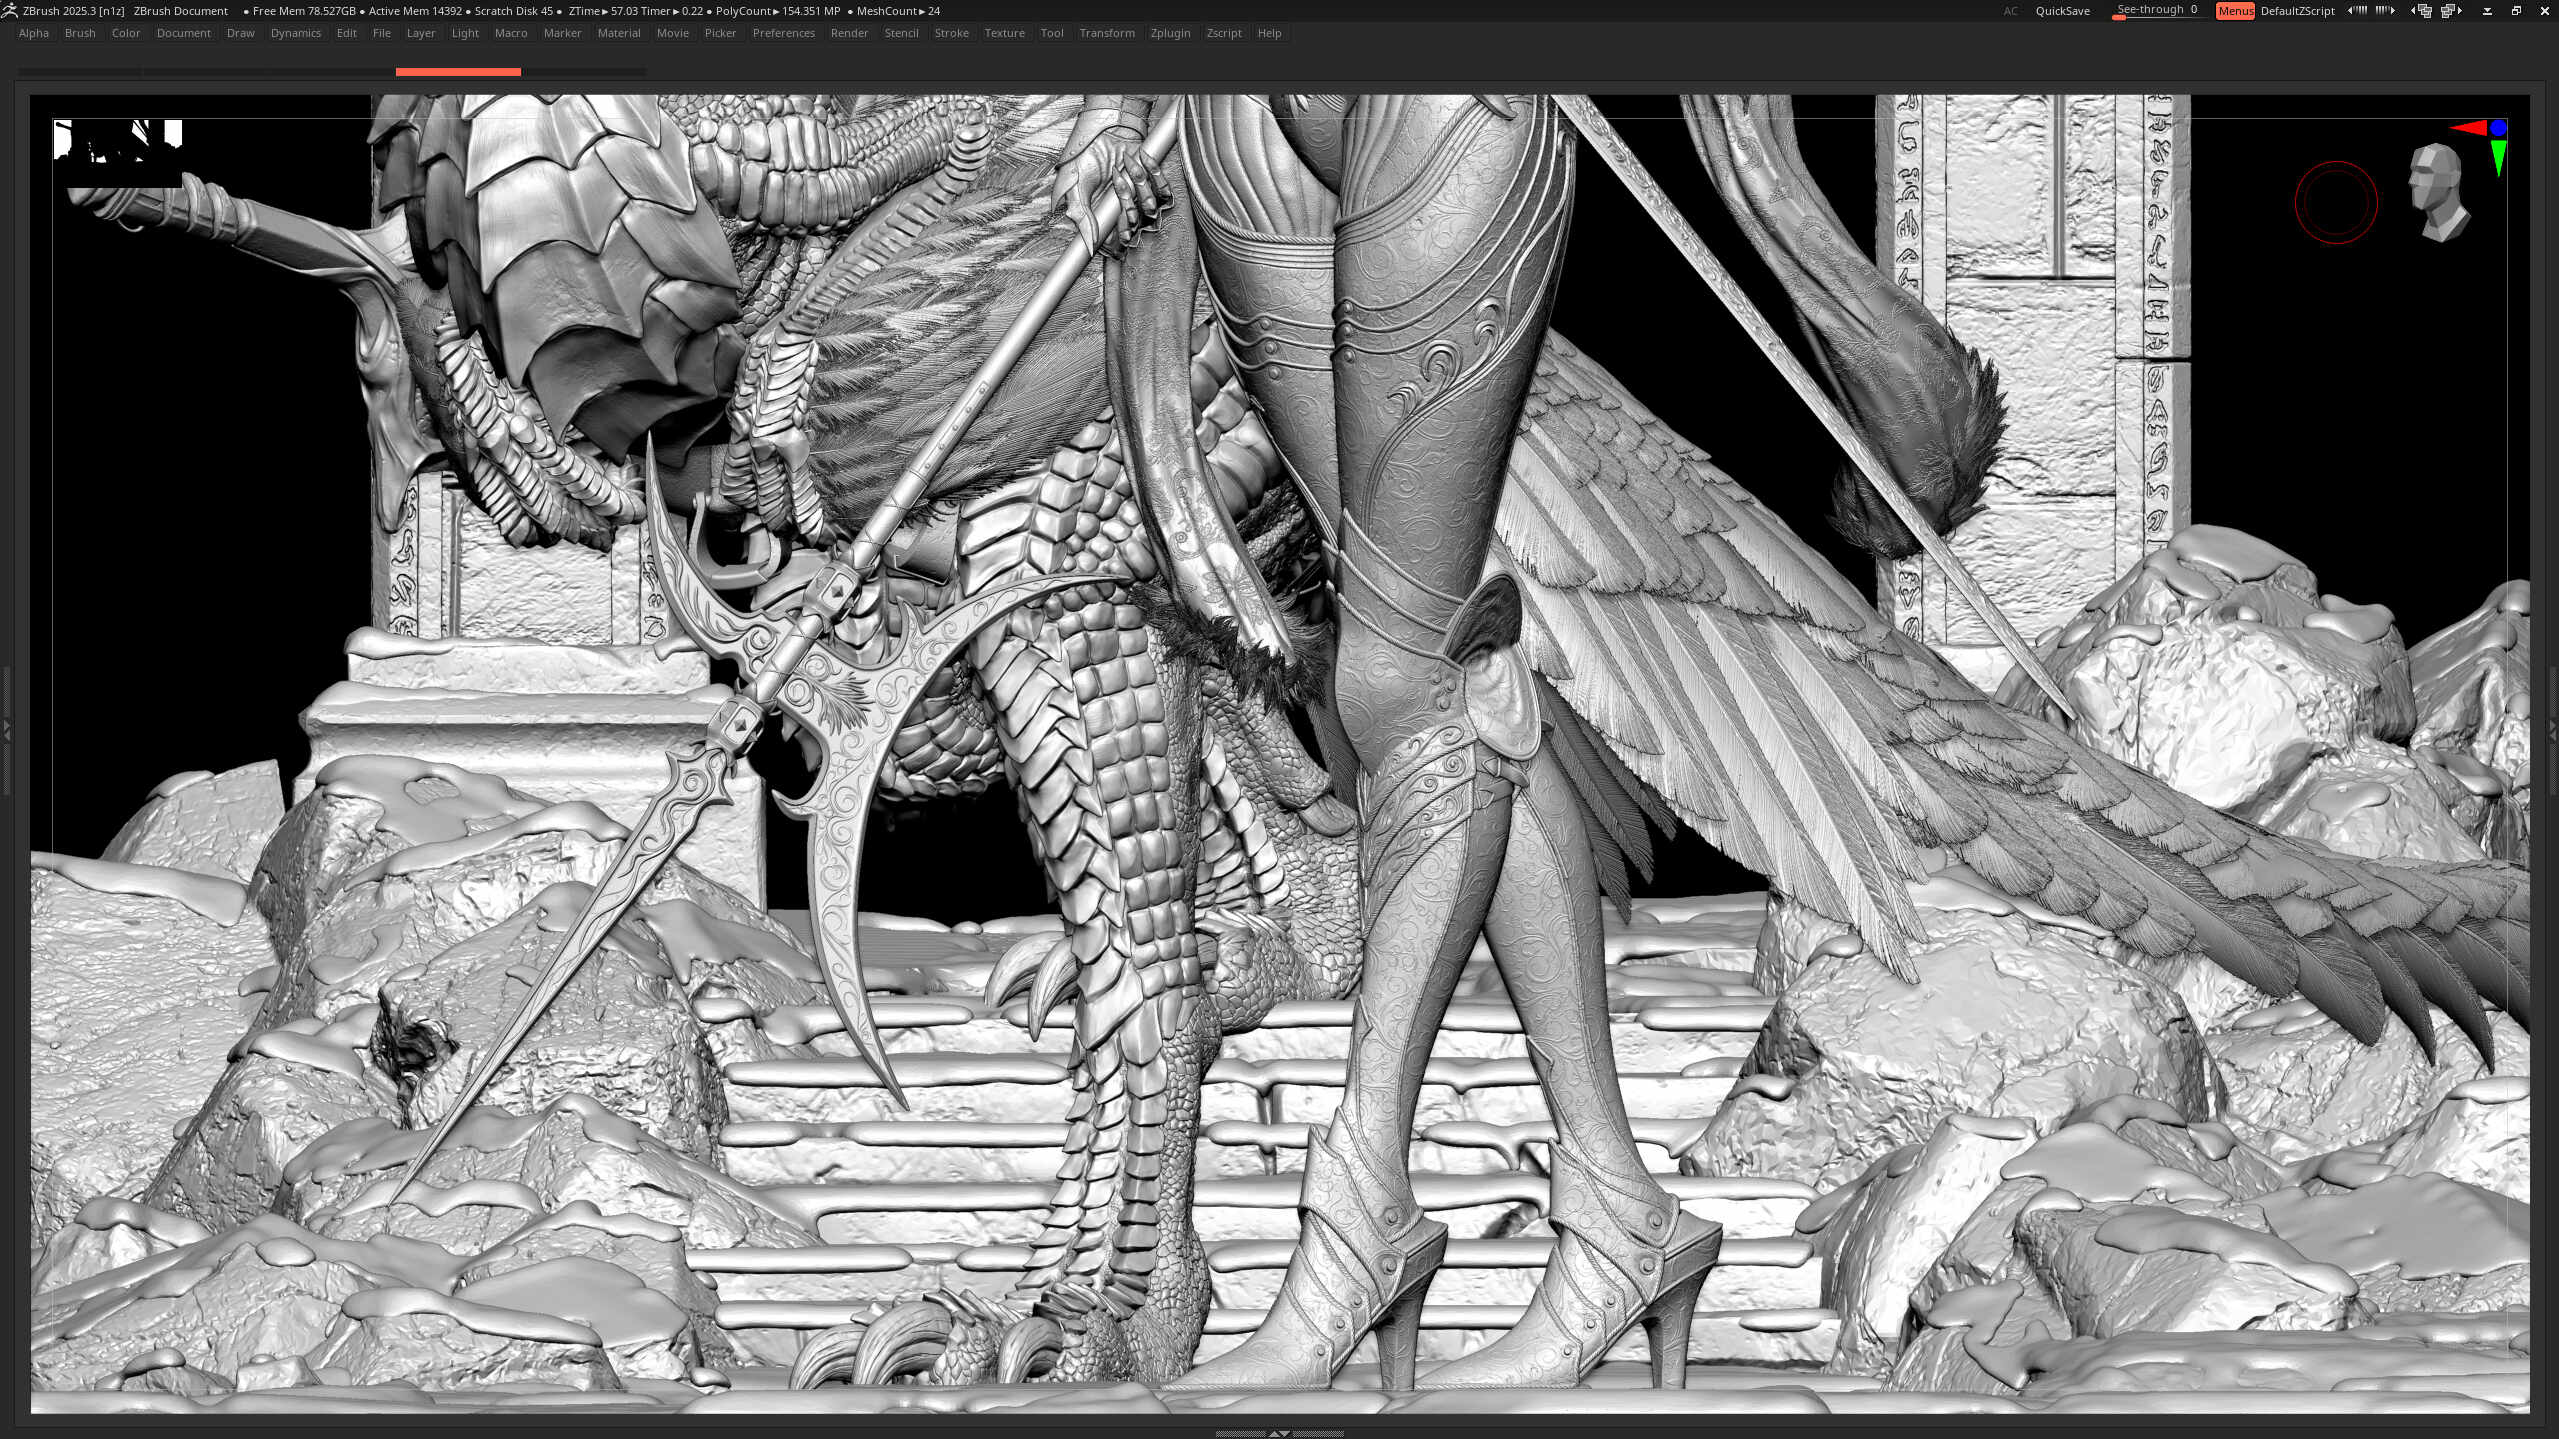Screen dimensions: 2559x1439
Task: Open the Zplugin menu
Action: pyautogui.click(x=1170, y=33)
